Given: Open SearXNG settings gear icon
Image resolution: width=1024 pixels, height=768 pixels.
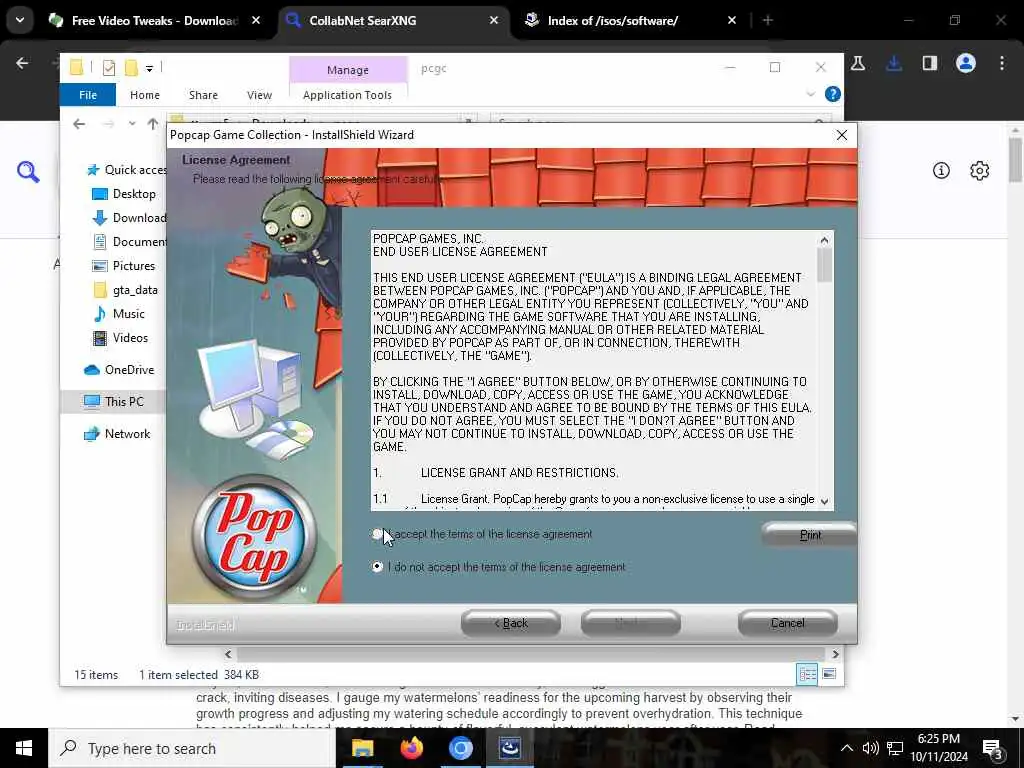Looking at the screenshot, I should click(x=980, y=171).
